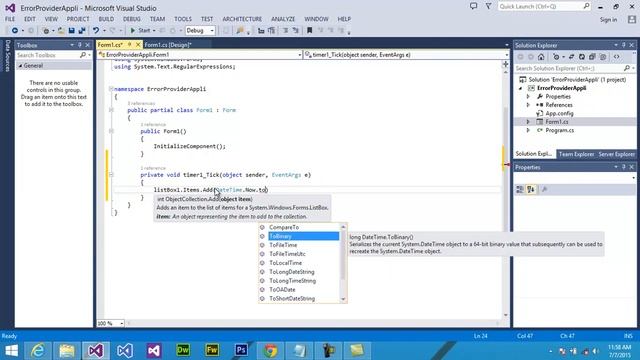Open the BUILD menu
Screen dimensions: 640x360
tap(106, 19)
